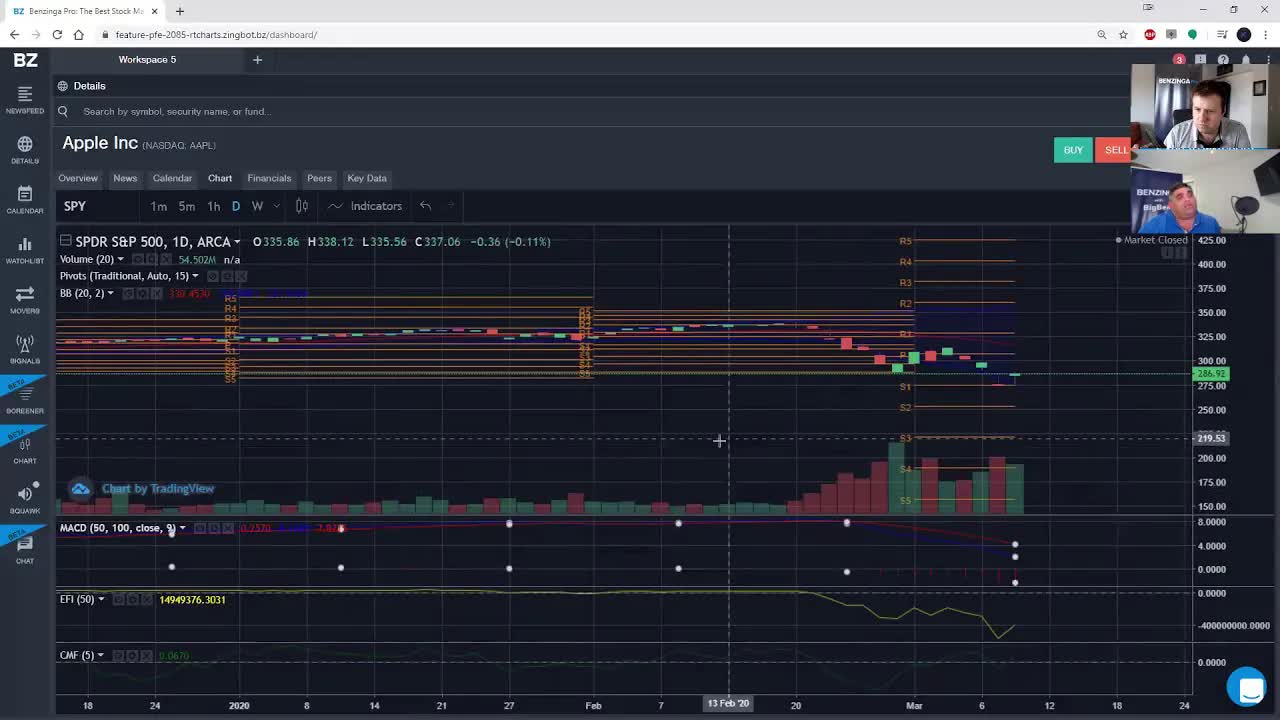The height and width of the screenshot is (720, 1280).
Task: Switch to the Key Data tab
Action: pos(367,178)
